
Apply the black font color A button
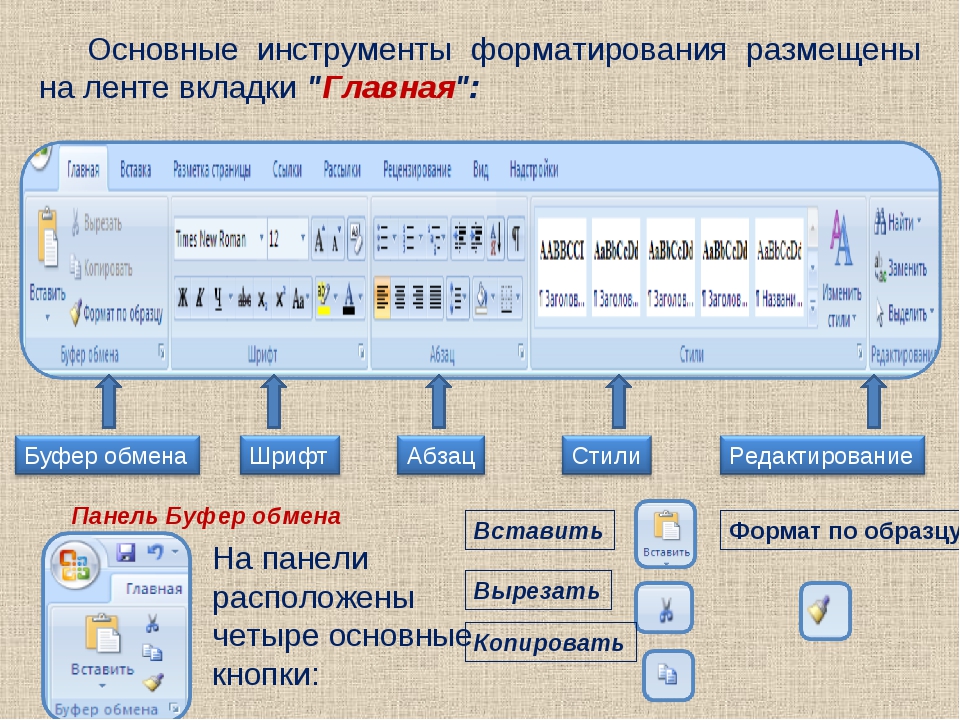(x=349, y=298)
